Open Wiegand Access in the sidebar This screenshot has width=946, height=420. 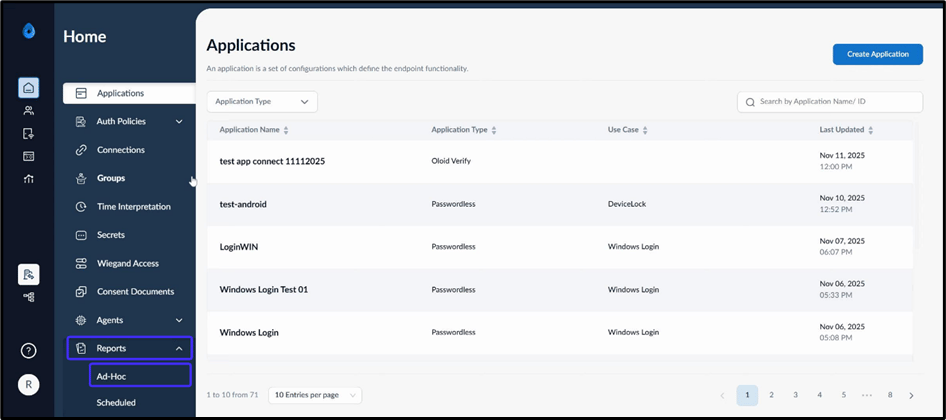(x=129, y=263)
